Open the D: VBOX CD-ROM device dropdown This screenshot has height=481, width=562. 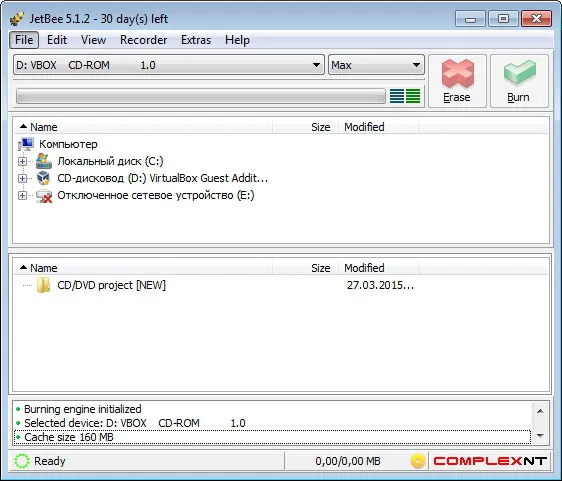pos(169,65)
